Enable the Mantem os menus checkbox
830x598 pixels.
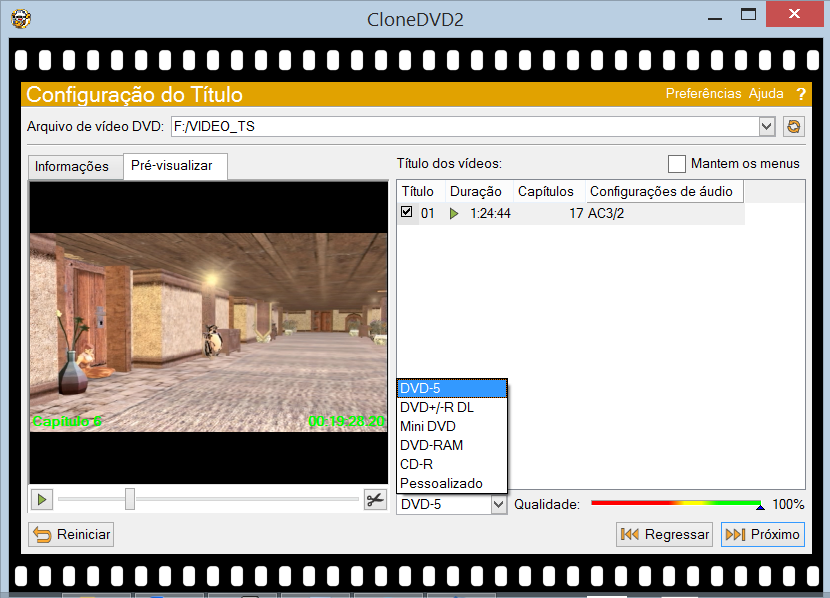(676, 164)
